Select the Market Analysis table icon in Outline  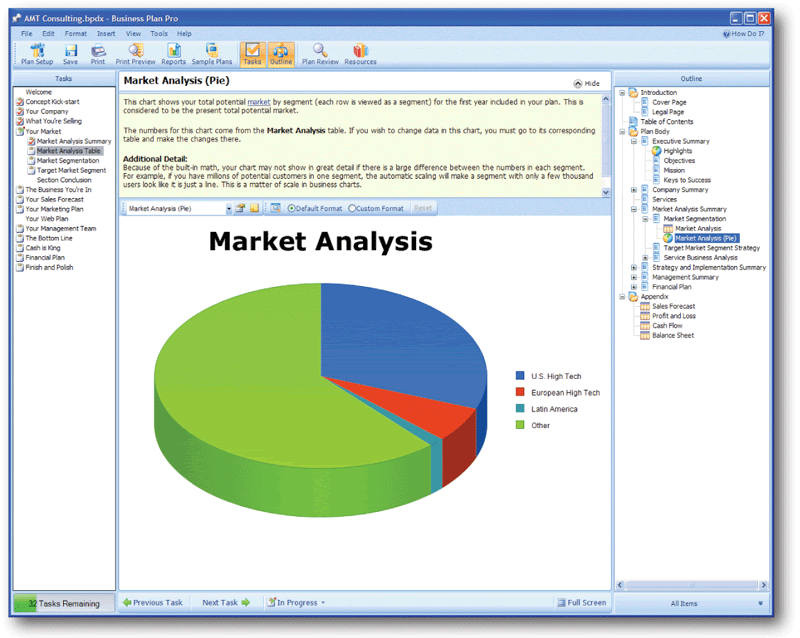click(x=668, y=229)
